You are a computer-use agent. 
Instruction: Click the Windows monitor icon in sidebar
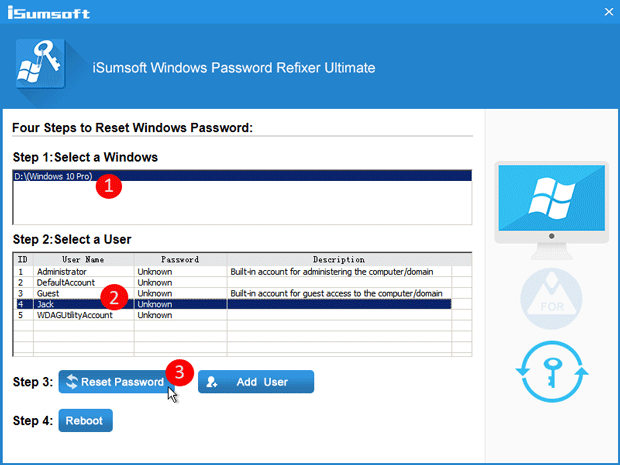tap(552, 210)
